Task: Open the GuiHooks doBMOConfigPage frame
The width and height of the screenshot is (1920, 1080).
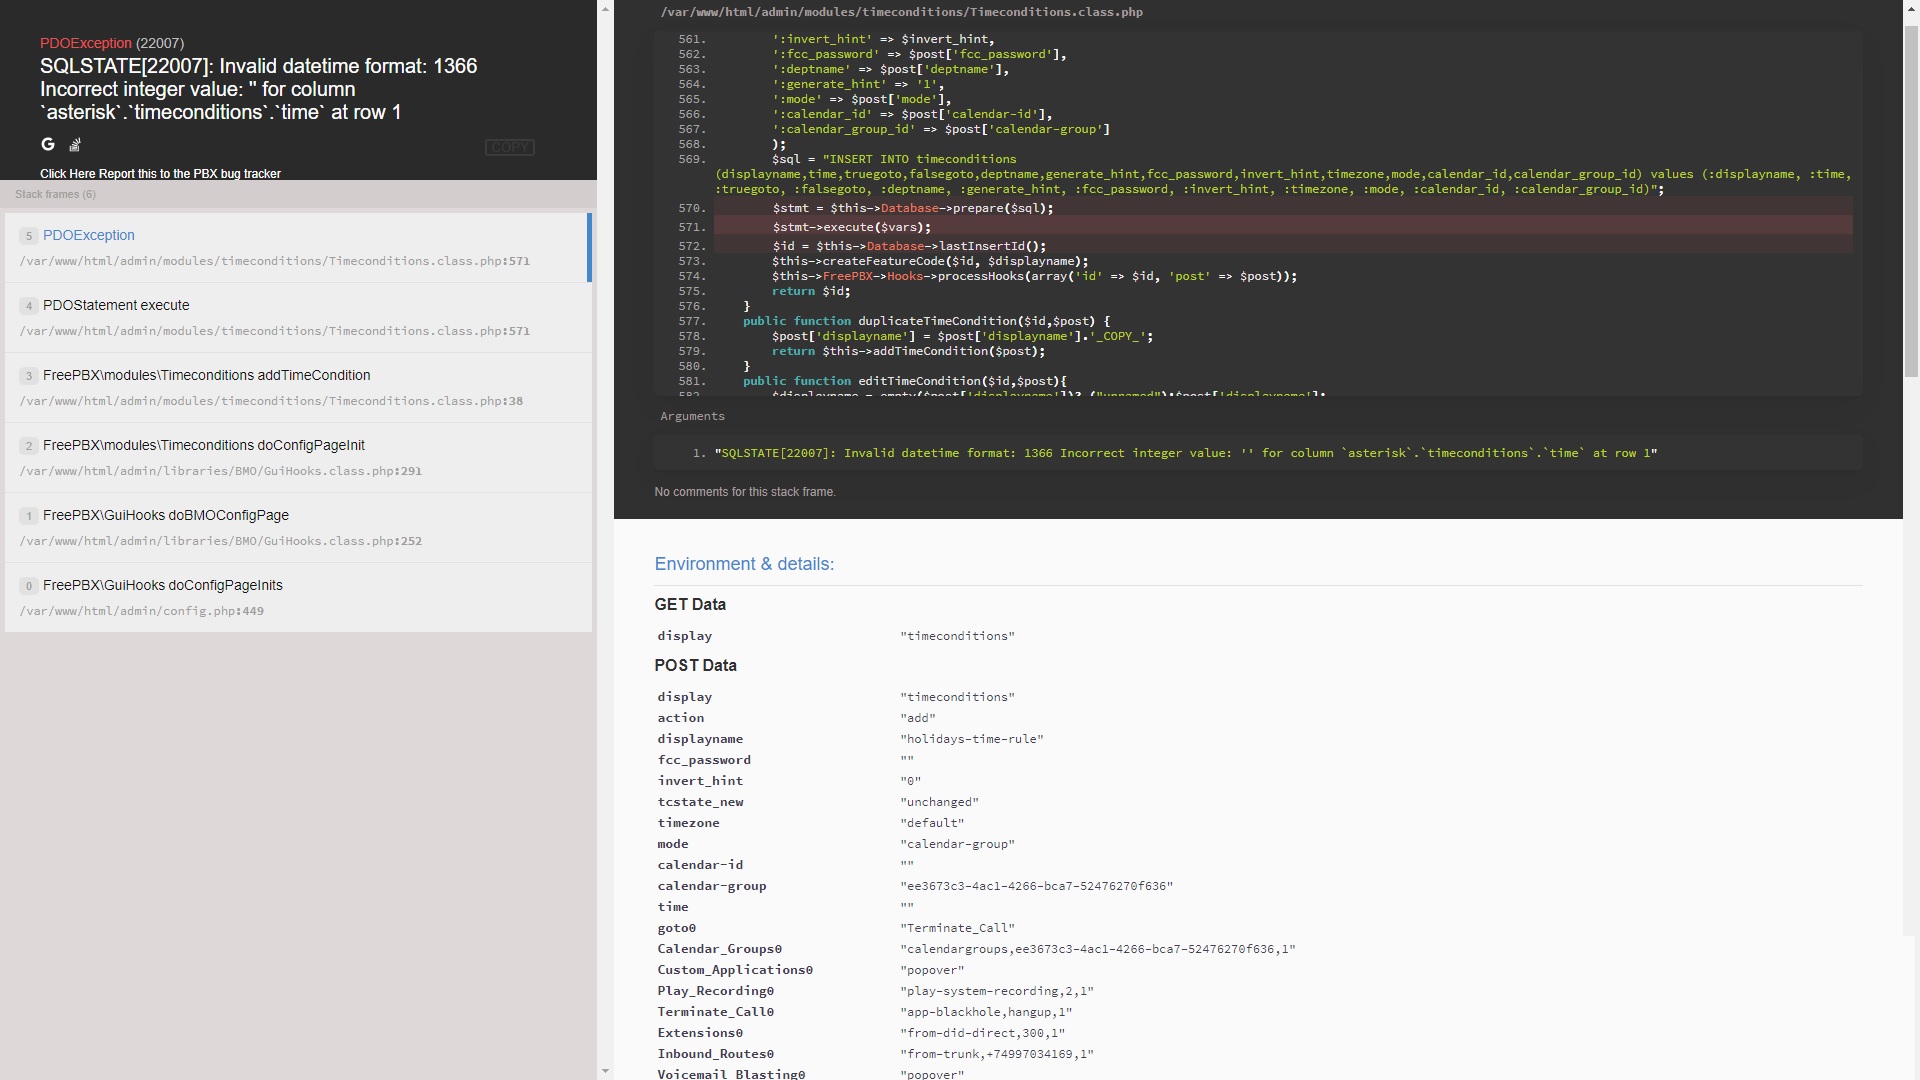Action: [165, 516]
